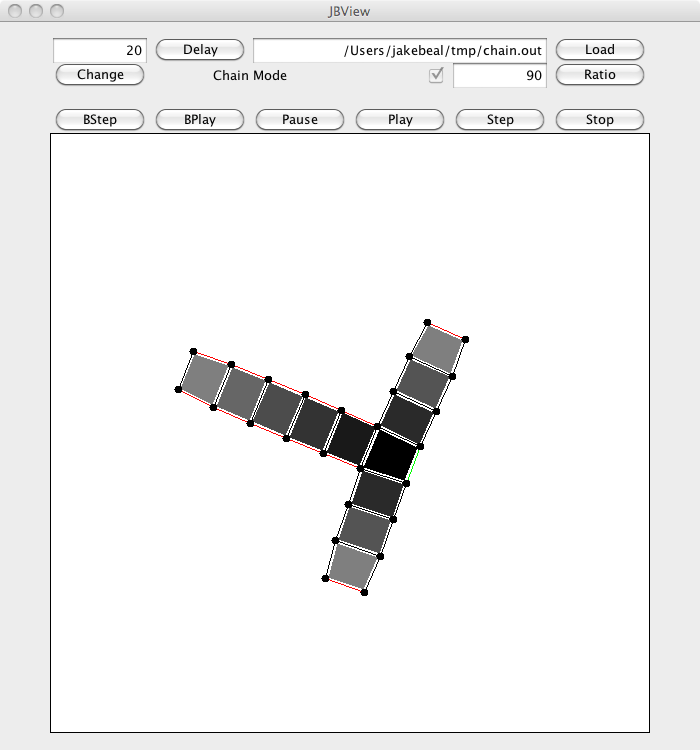This screenshot has height=750, width=700.
Task: Minimize the JBView window
Action: [36, 11]
